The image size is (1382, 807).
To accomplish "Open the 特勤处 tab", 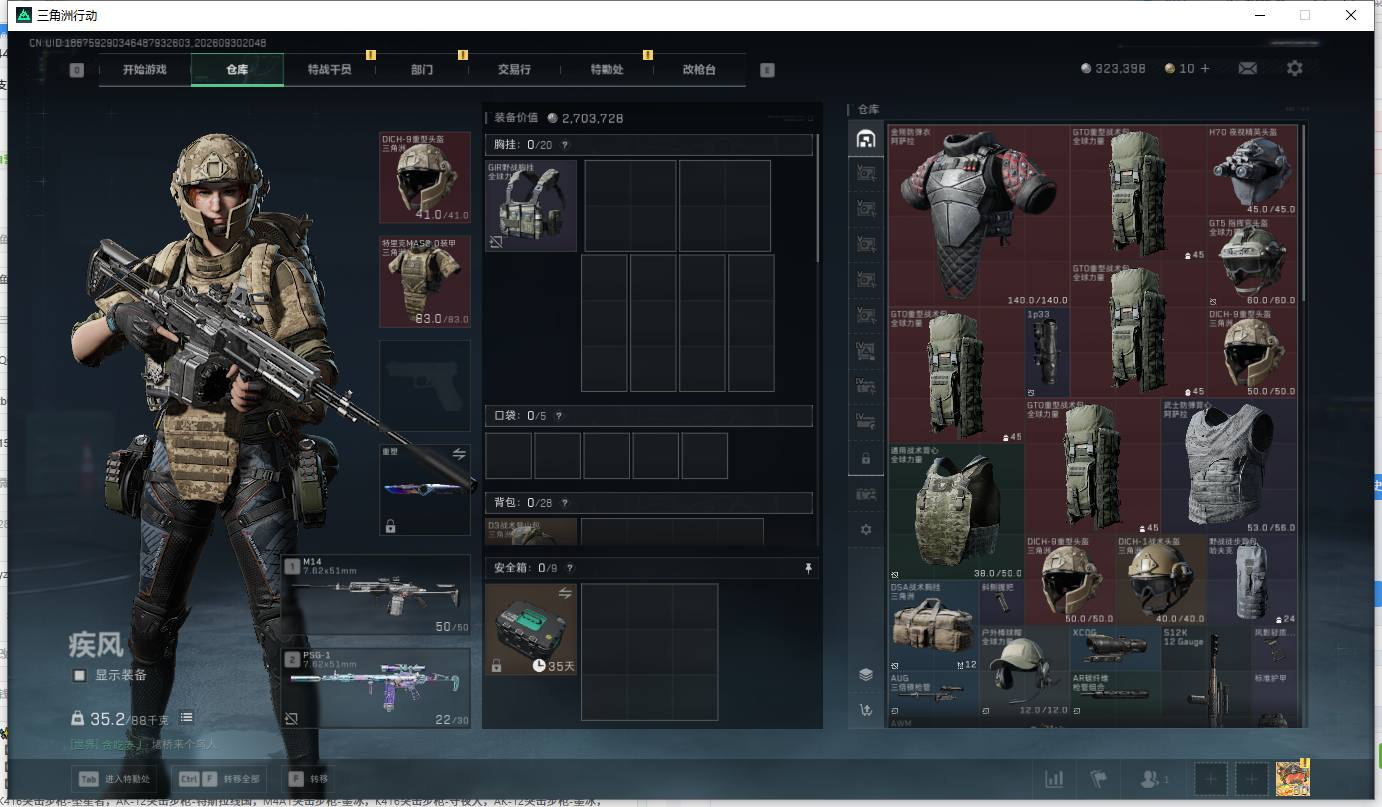I will [607, 70].
